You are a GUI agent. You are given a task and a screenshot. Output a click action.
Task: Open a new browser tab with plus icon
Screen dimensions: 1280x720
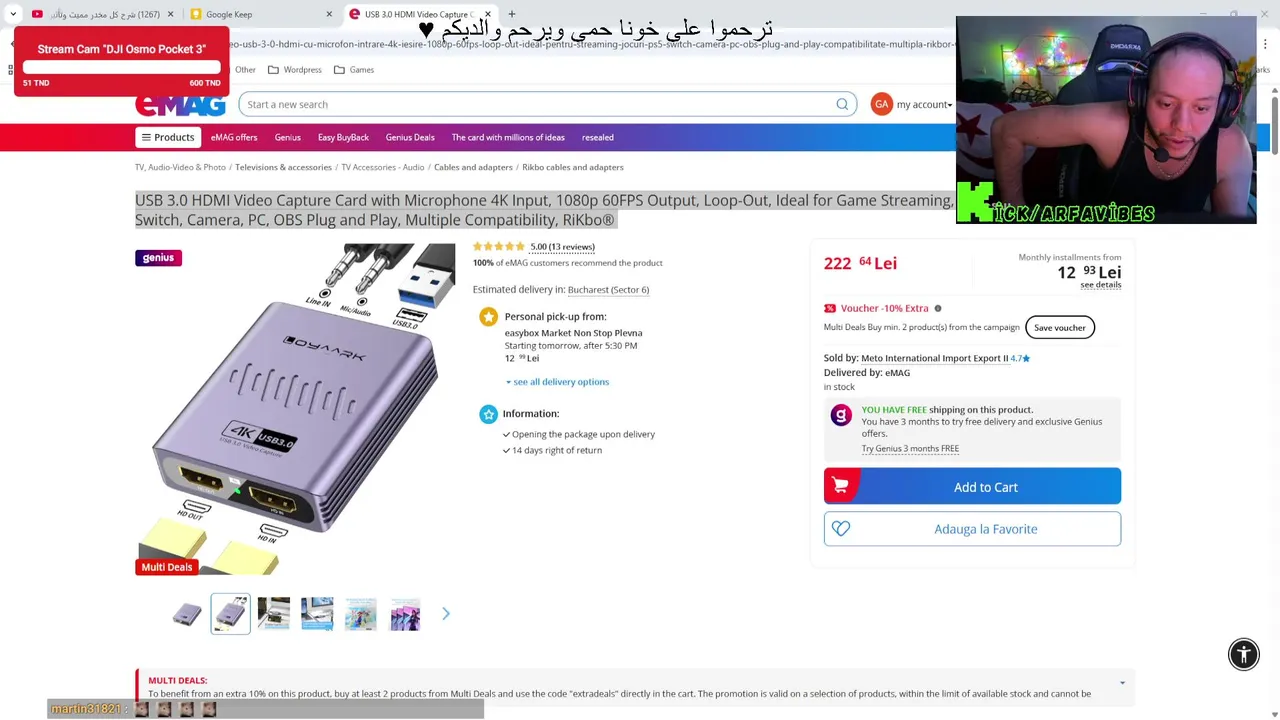click(x=512, y=14)
